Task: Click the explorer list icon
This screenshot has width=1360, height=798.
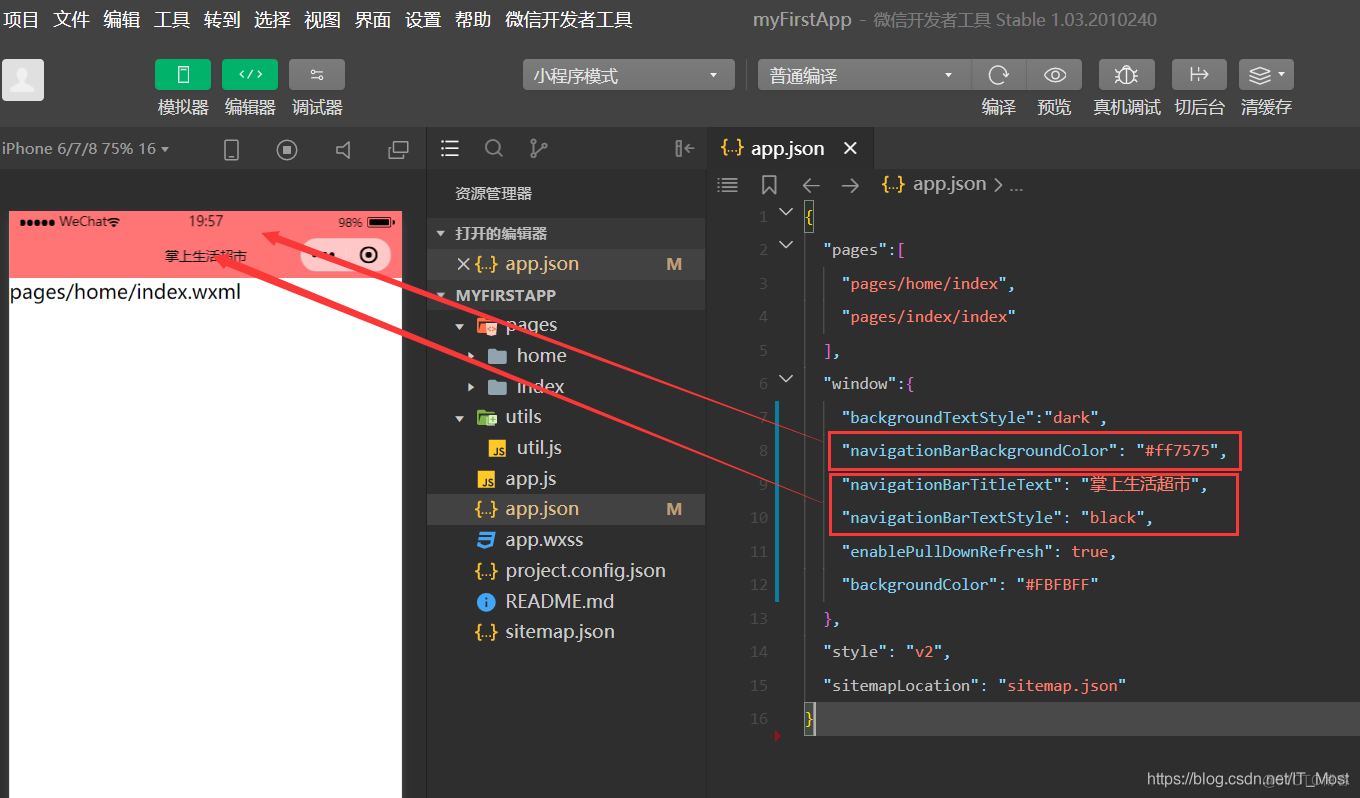Action: pos(450,149)
